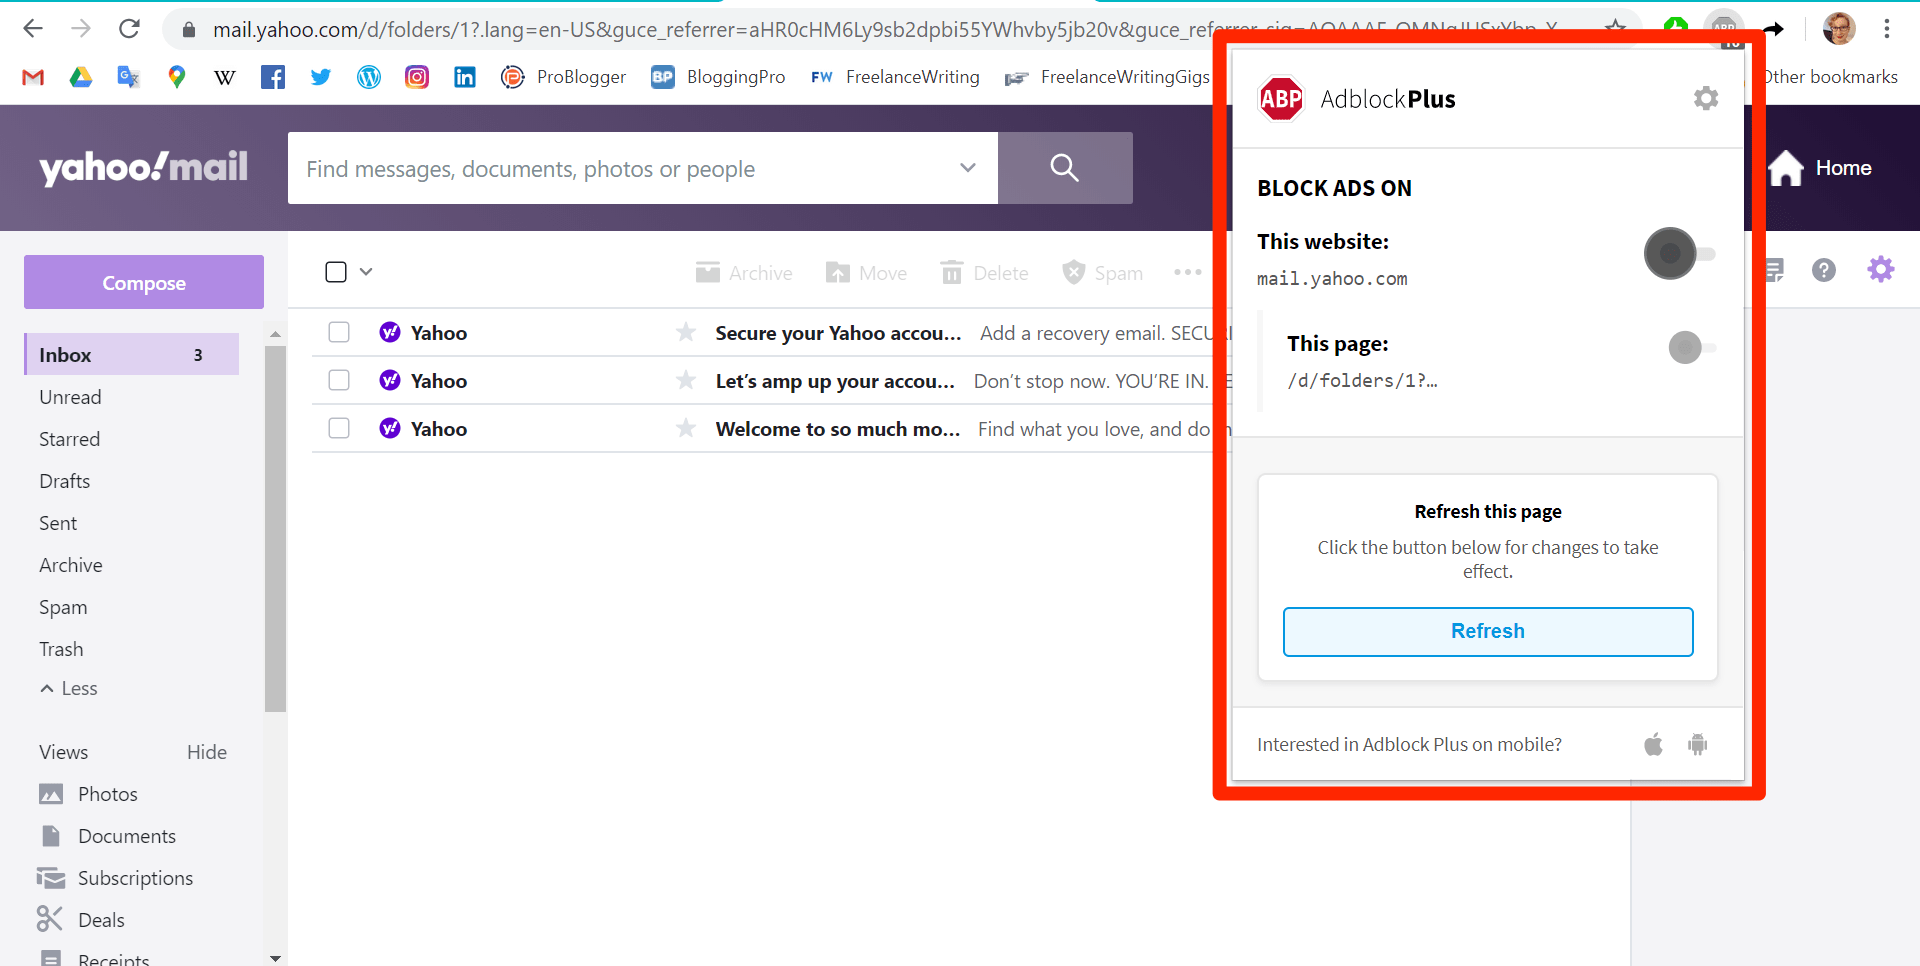Screen dimensions: 1920x966
Task: Open Subscriptions view
Action: (115, 878)
